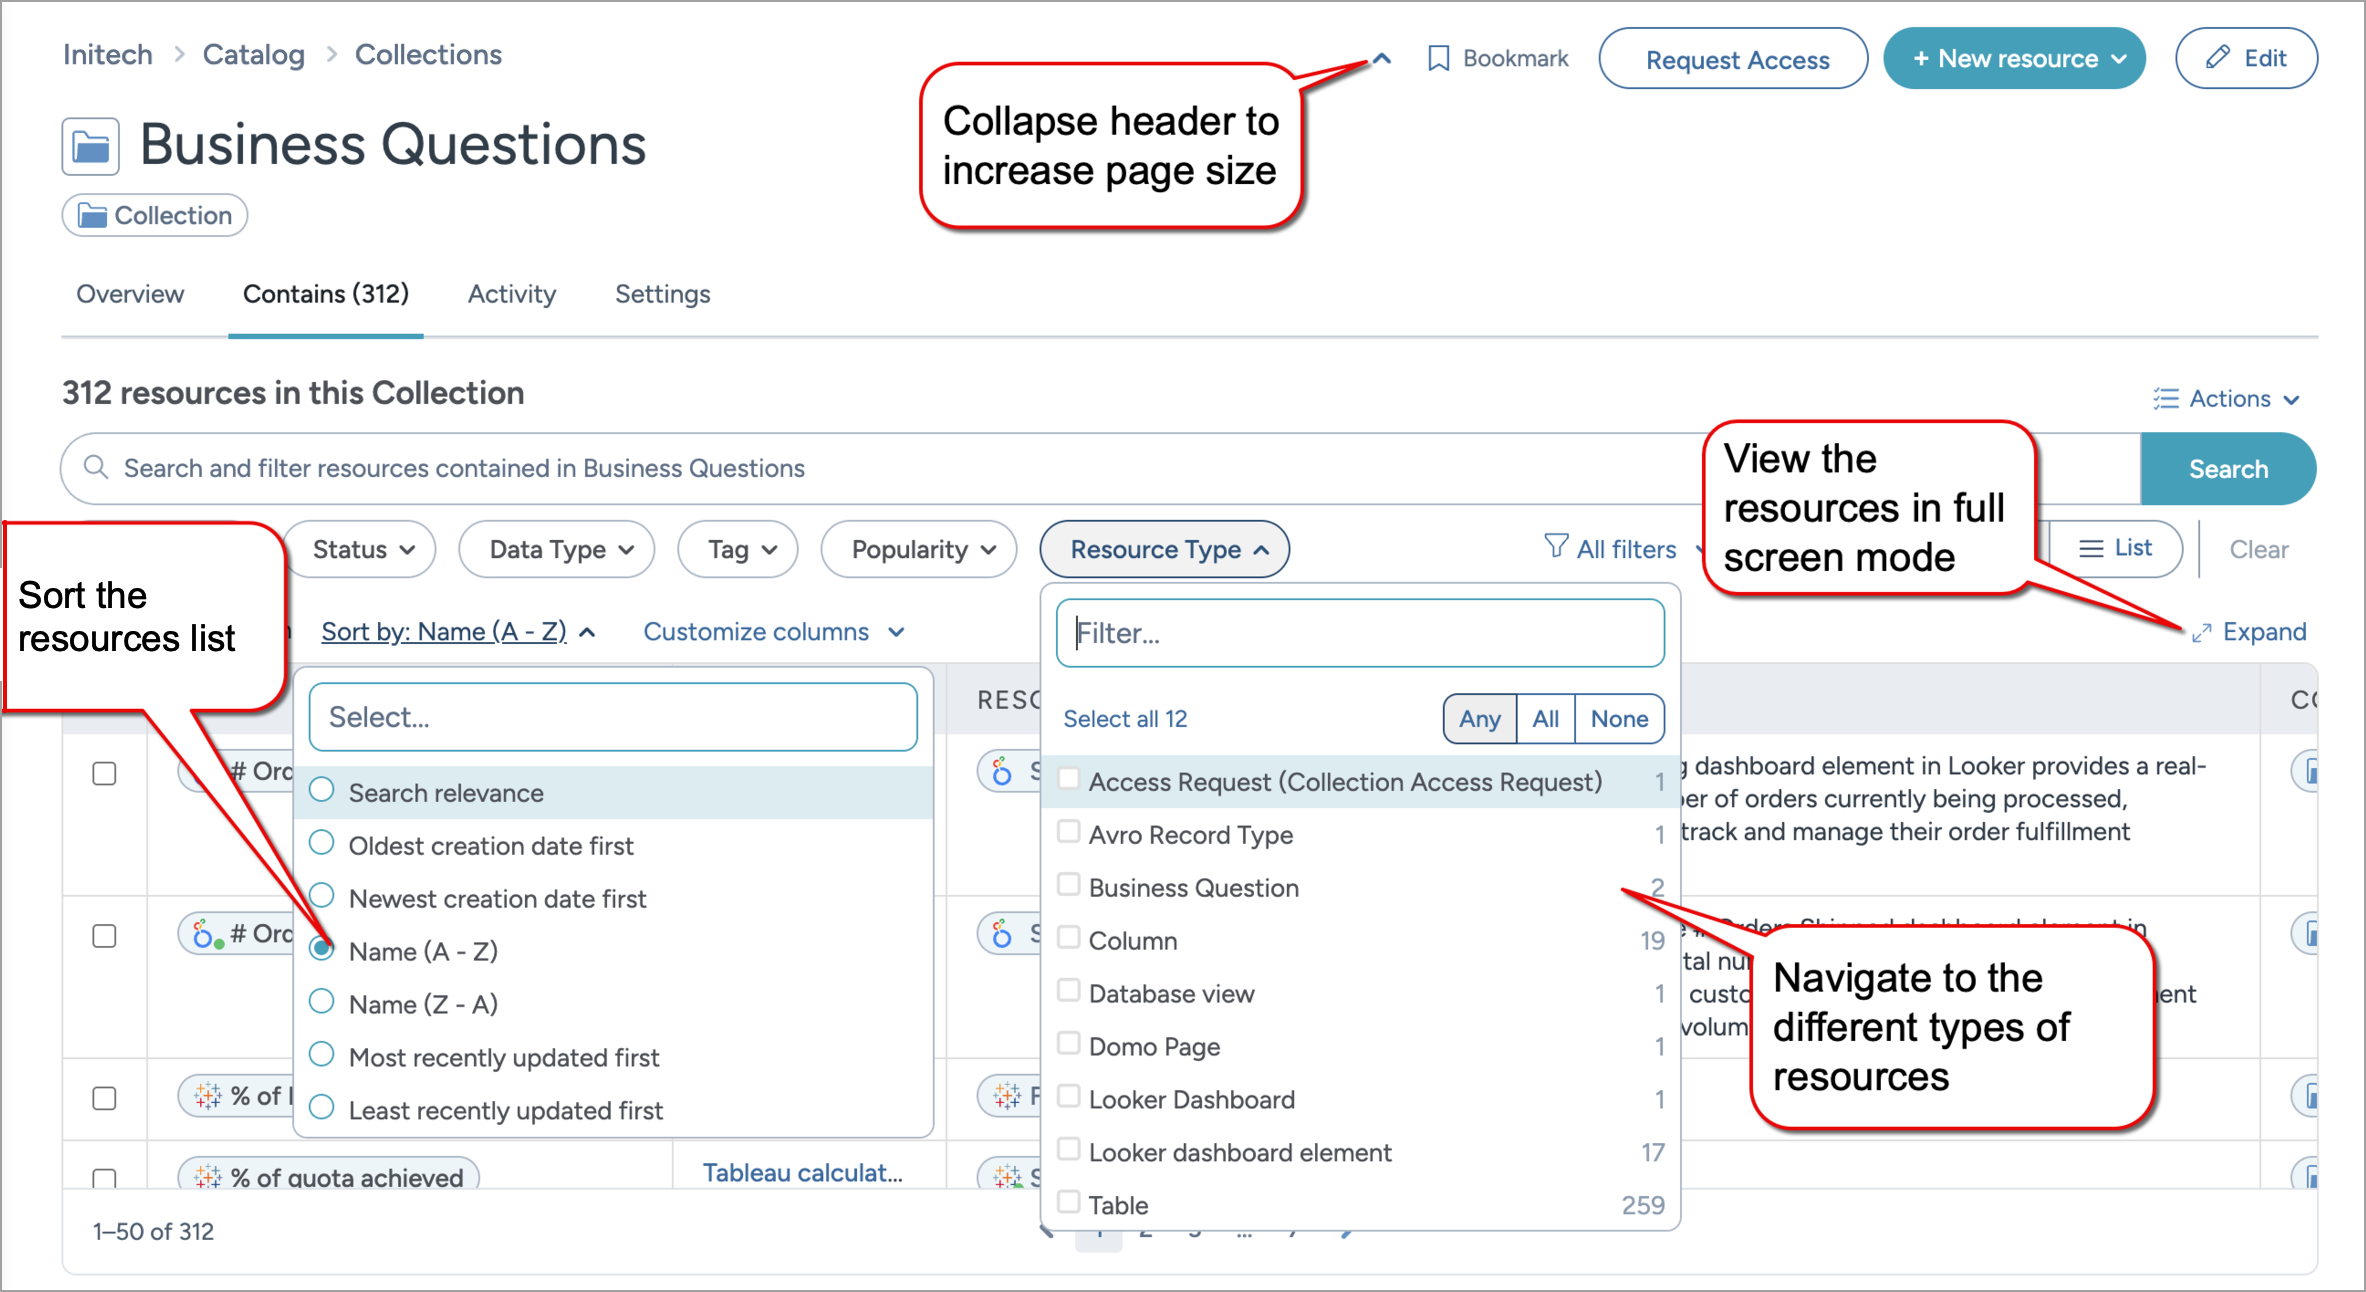This screenshot has height=1292, width=2366.
Task: Switch to the Activity tab
Action: click(x=511, y=294)
